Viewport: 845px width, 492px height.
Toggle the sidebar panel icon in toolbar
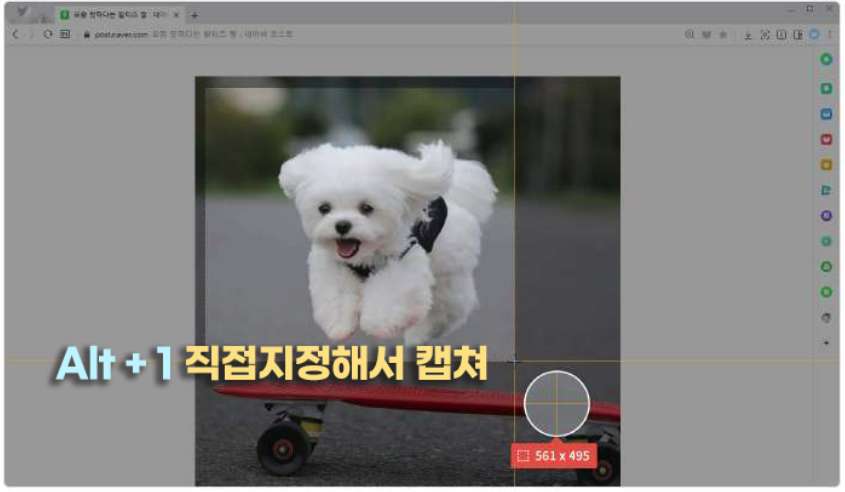tap(798, 36)
